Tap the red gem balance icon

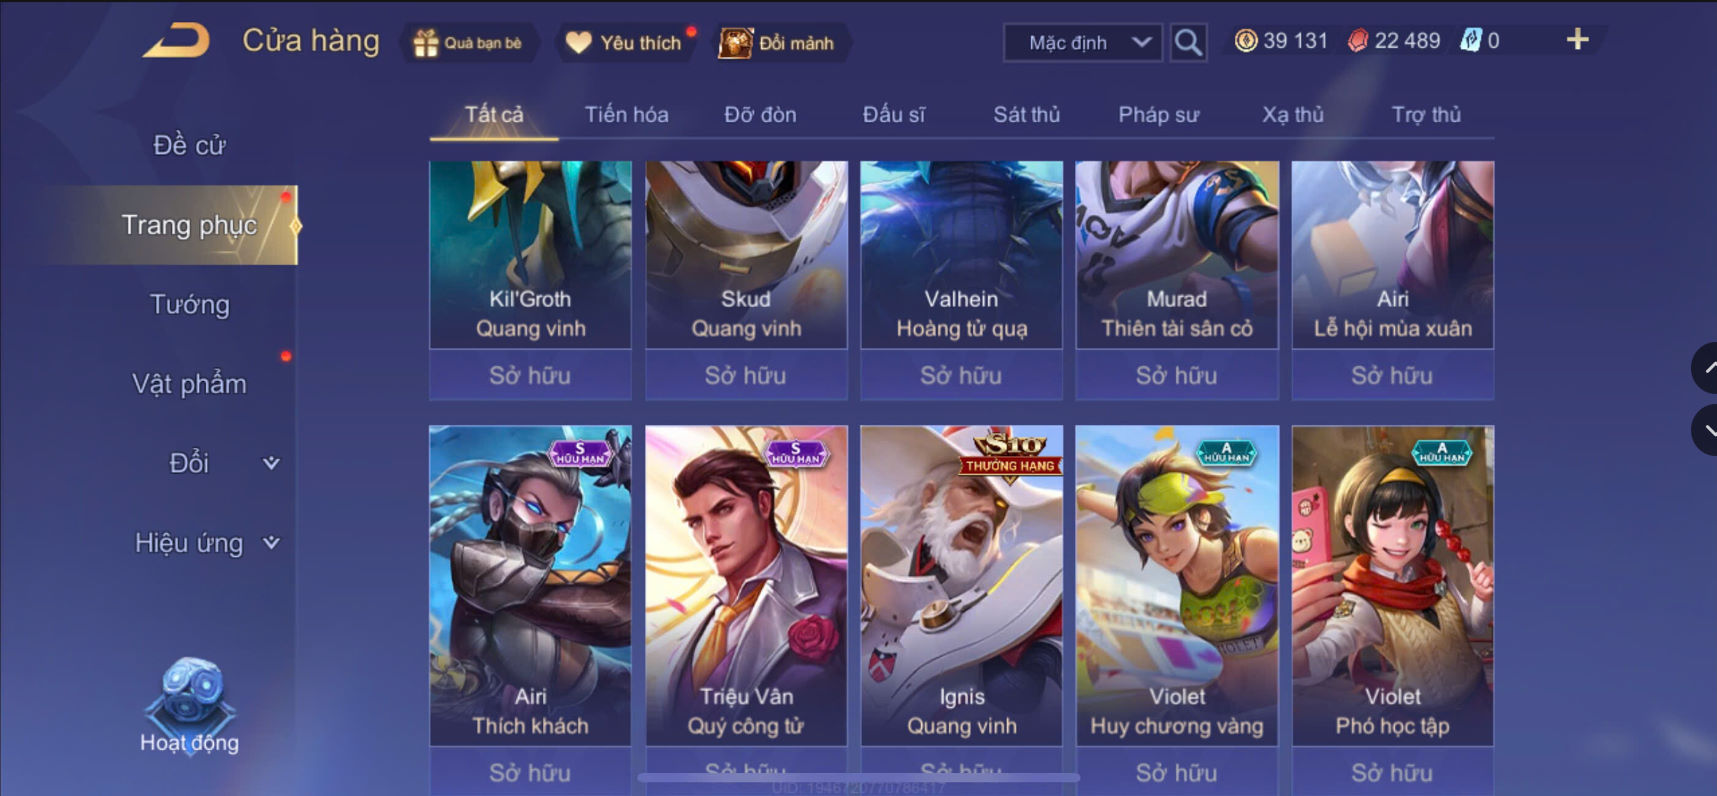click(1357, 41)
